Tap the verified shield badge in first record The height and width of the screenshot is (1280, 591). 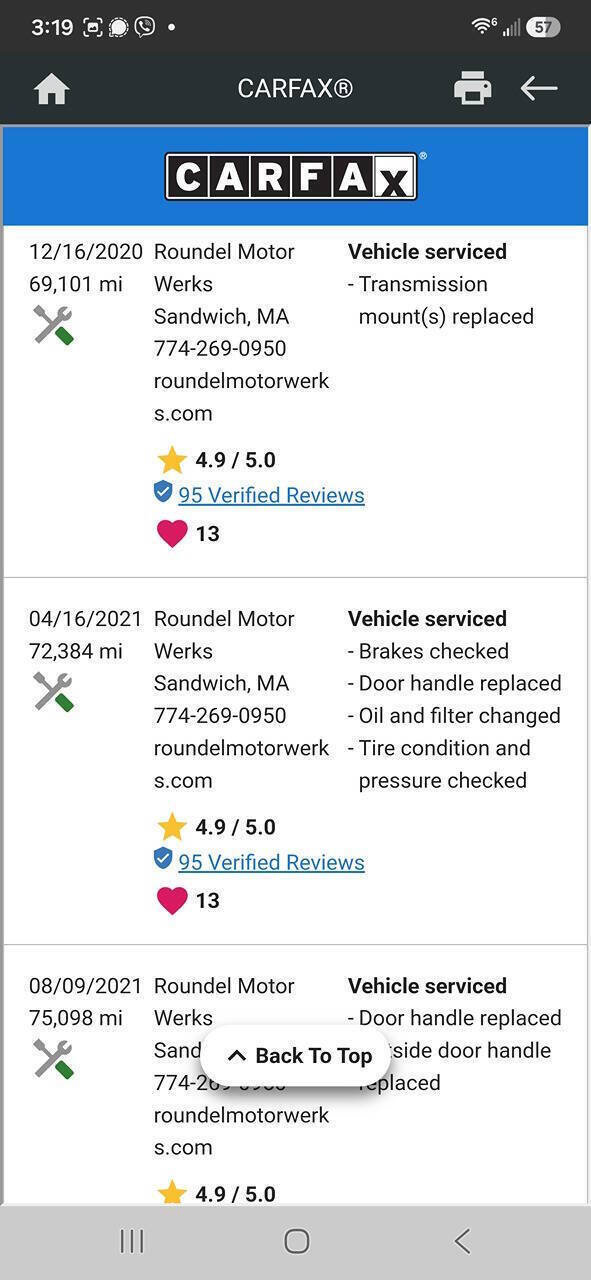point(163,492)
